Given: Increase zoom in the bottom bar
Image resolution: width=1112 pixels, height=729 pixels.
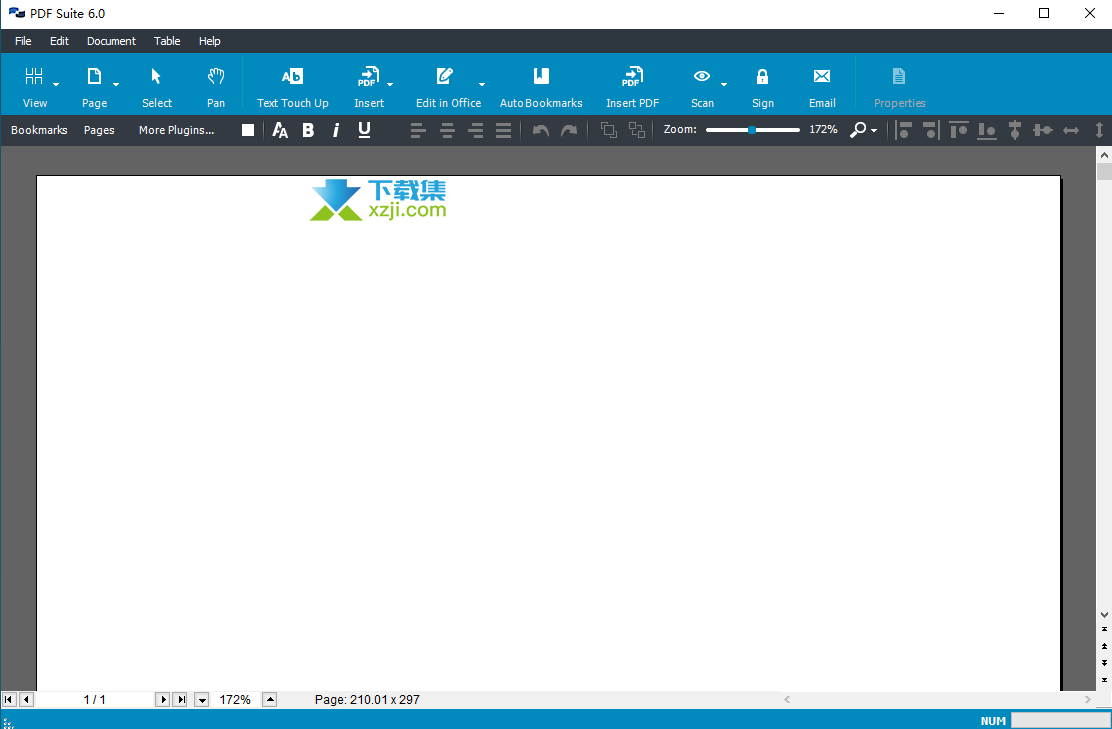Looking at the screenshot, I should pyautogui.click(x=269, y=699).
